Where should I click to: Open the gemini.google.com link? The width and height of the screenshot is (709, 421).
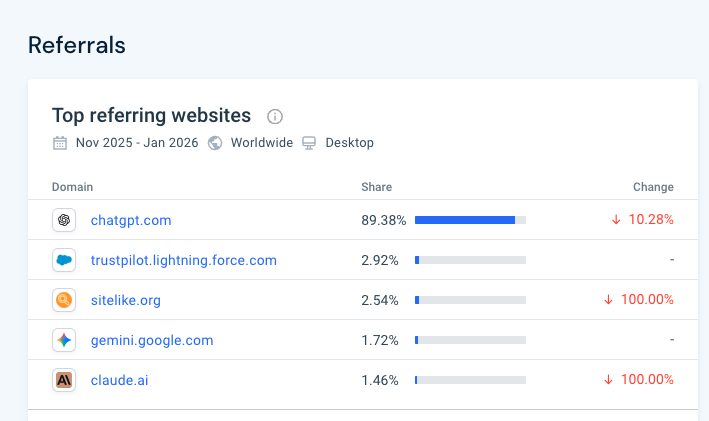coord(152,340)
